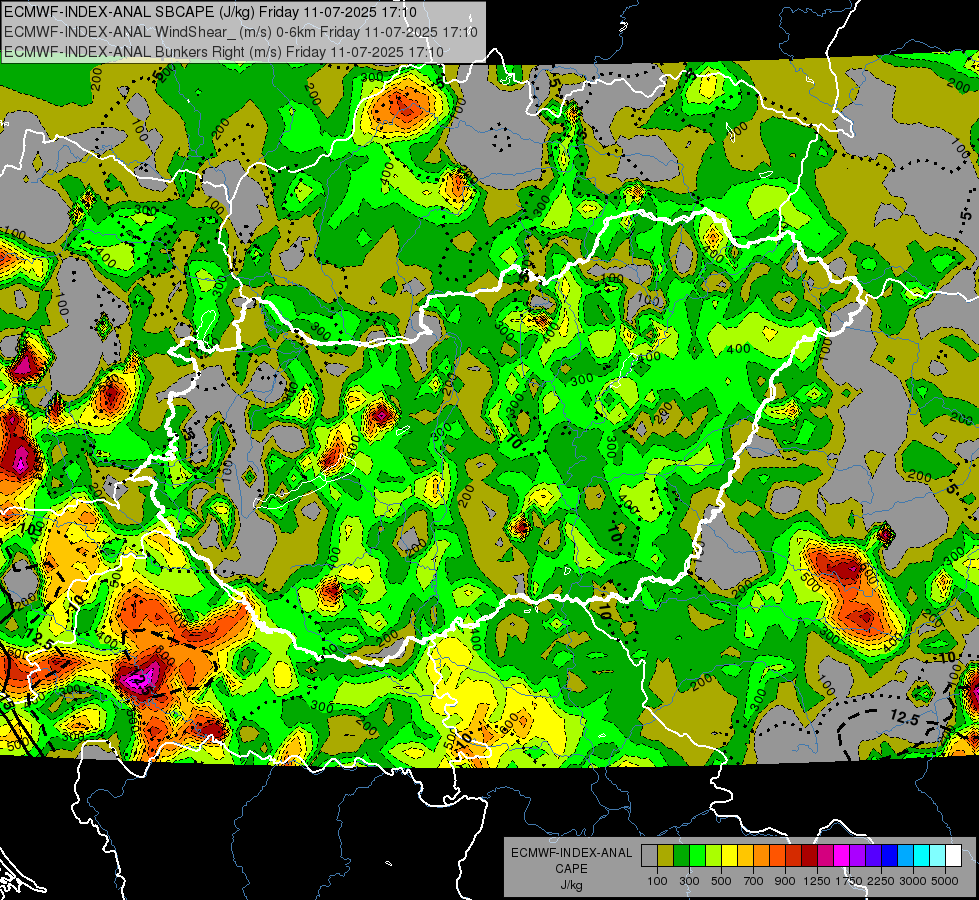This screenshot has width=979, height=900.
Task: Select the cyan swatch after the 3000 tick
Action: tap(922, 855)
